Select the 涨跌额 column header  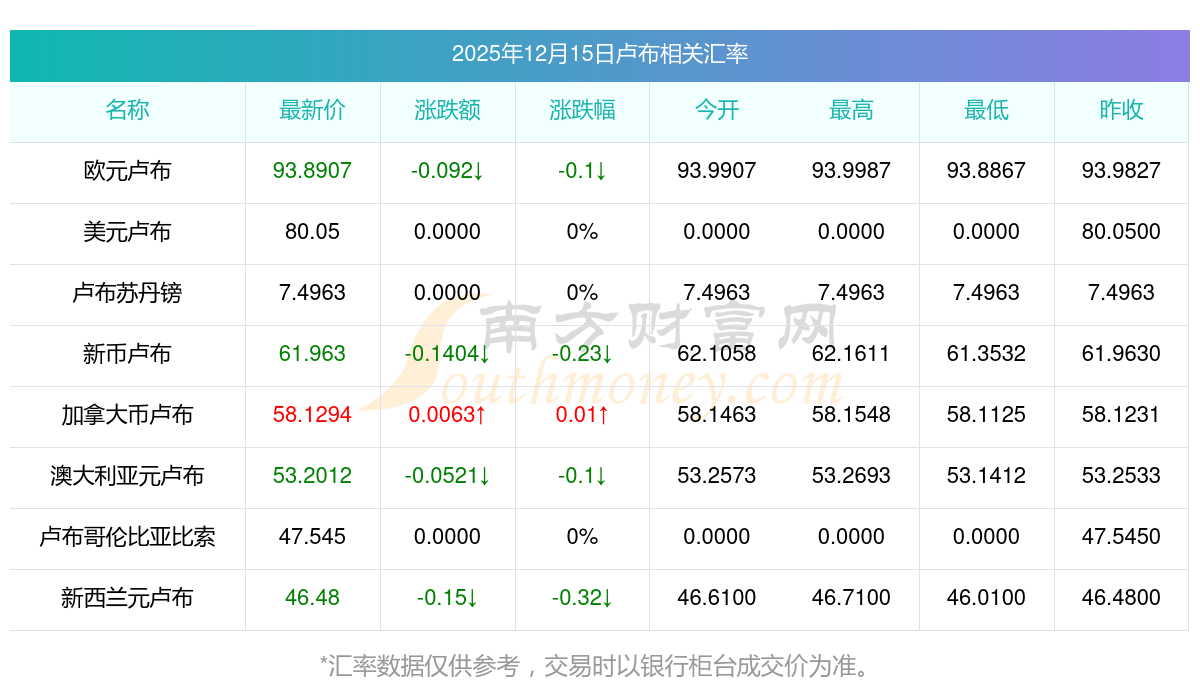click(x=447, y=111)
